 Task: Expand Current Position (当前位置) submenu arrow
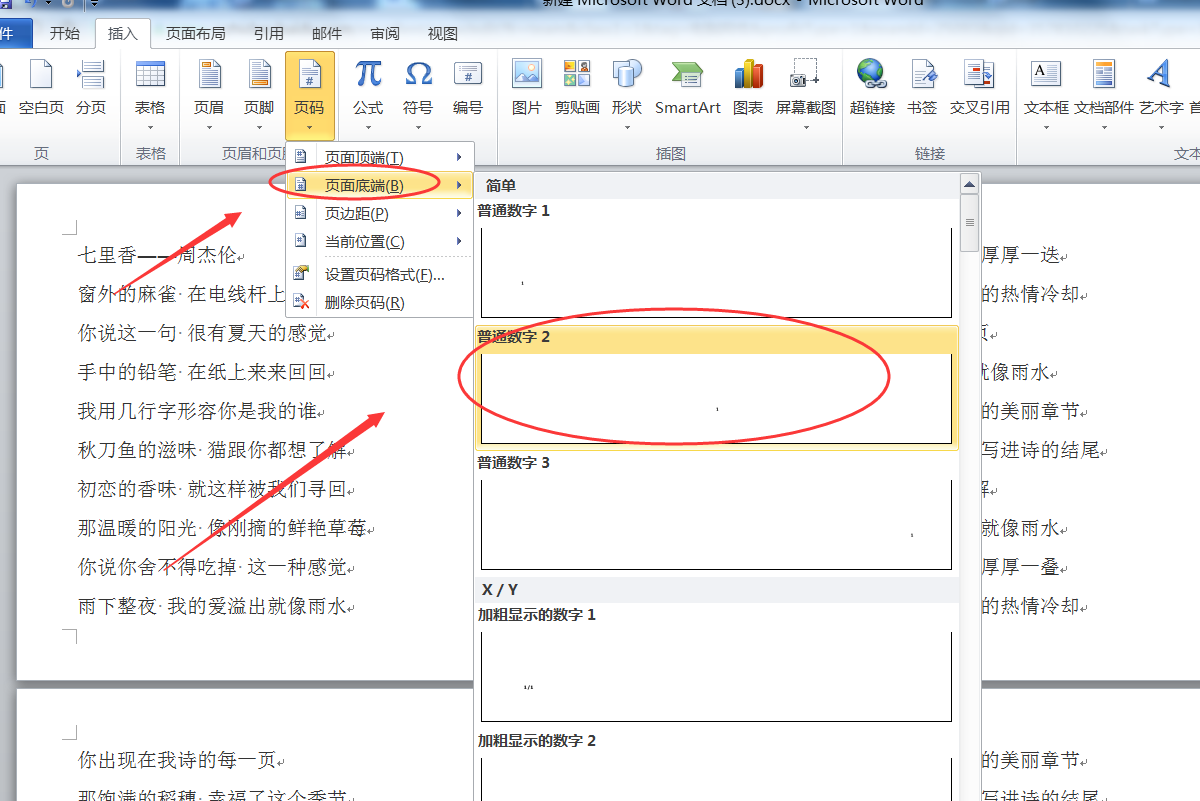pos(459,241)
